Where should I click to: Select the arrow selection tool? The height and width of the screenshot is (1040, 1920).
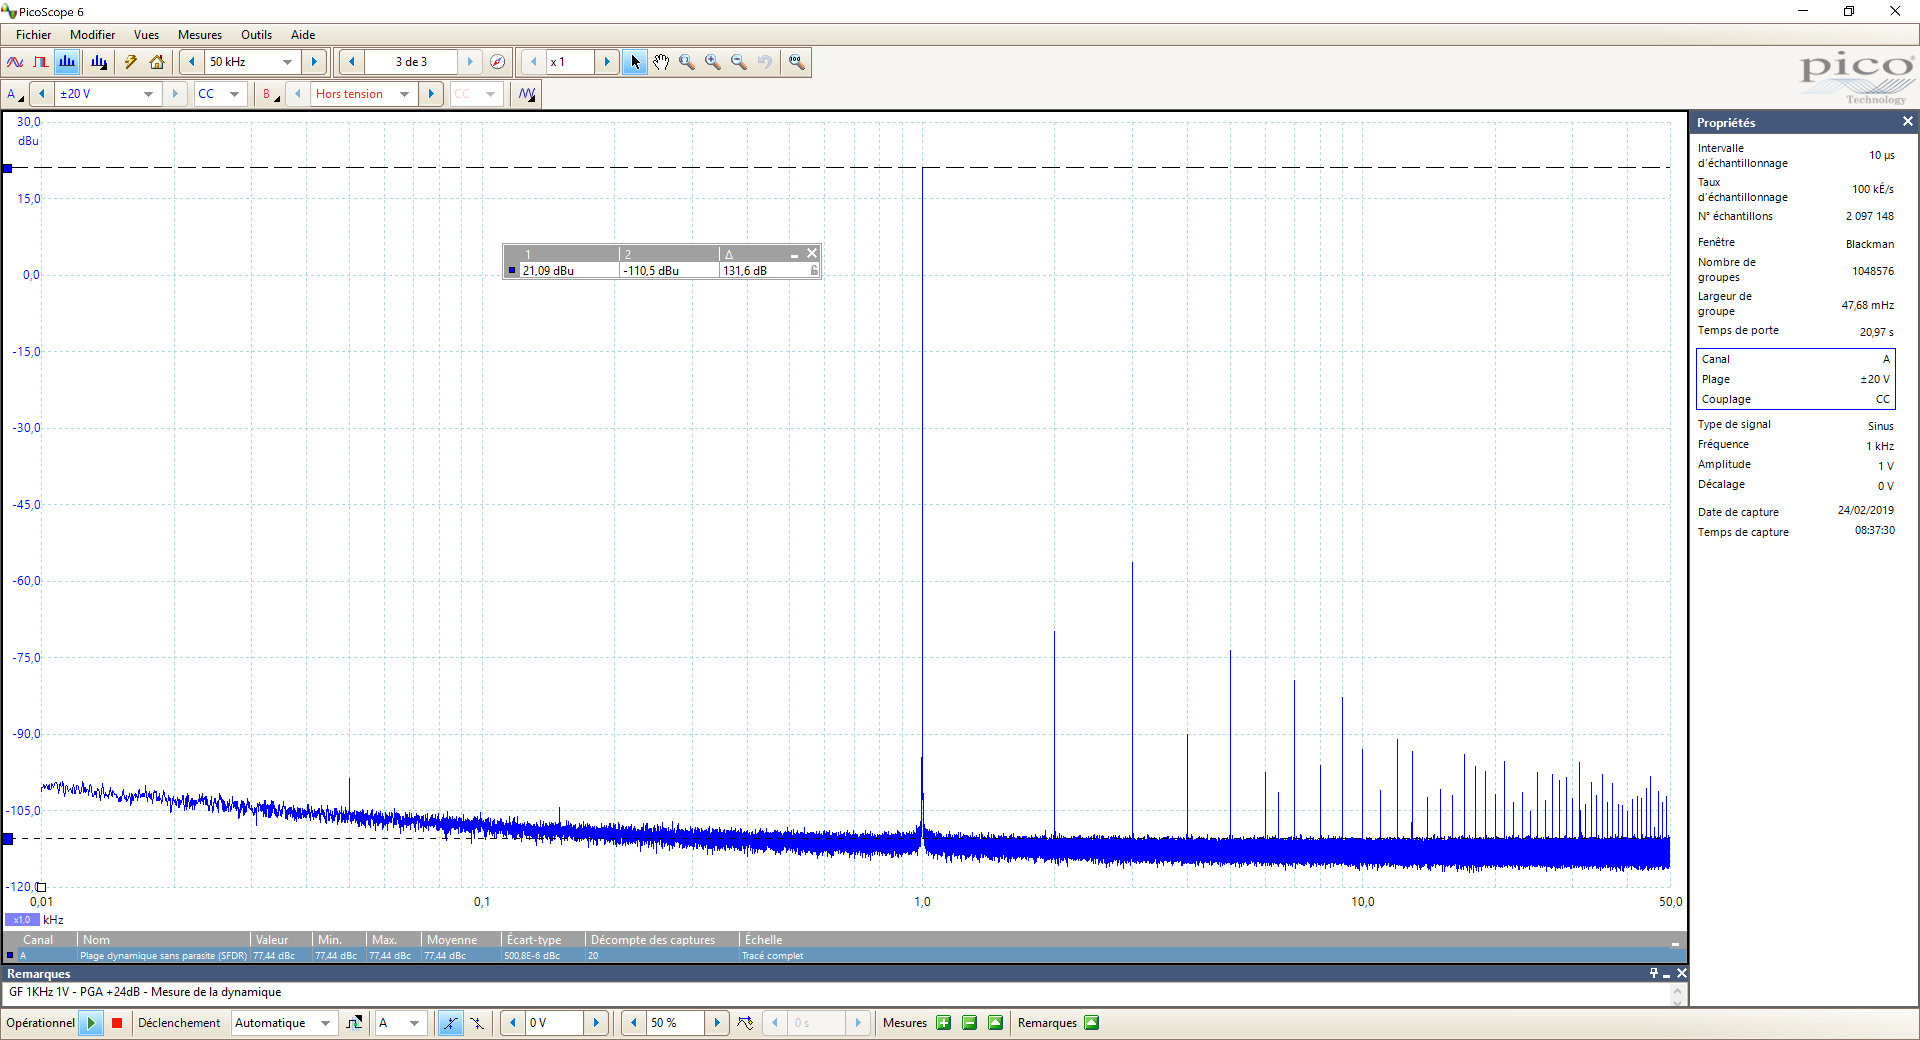(x=635, y=62)
